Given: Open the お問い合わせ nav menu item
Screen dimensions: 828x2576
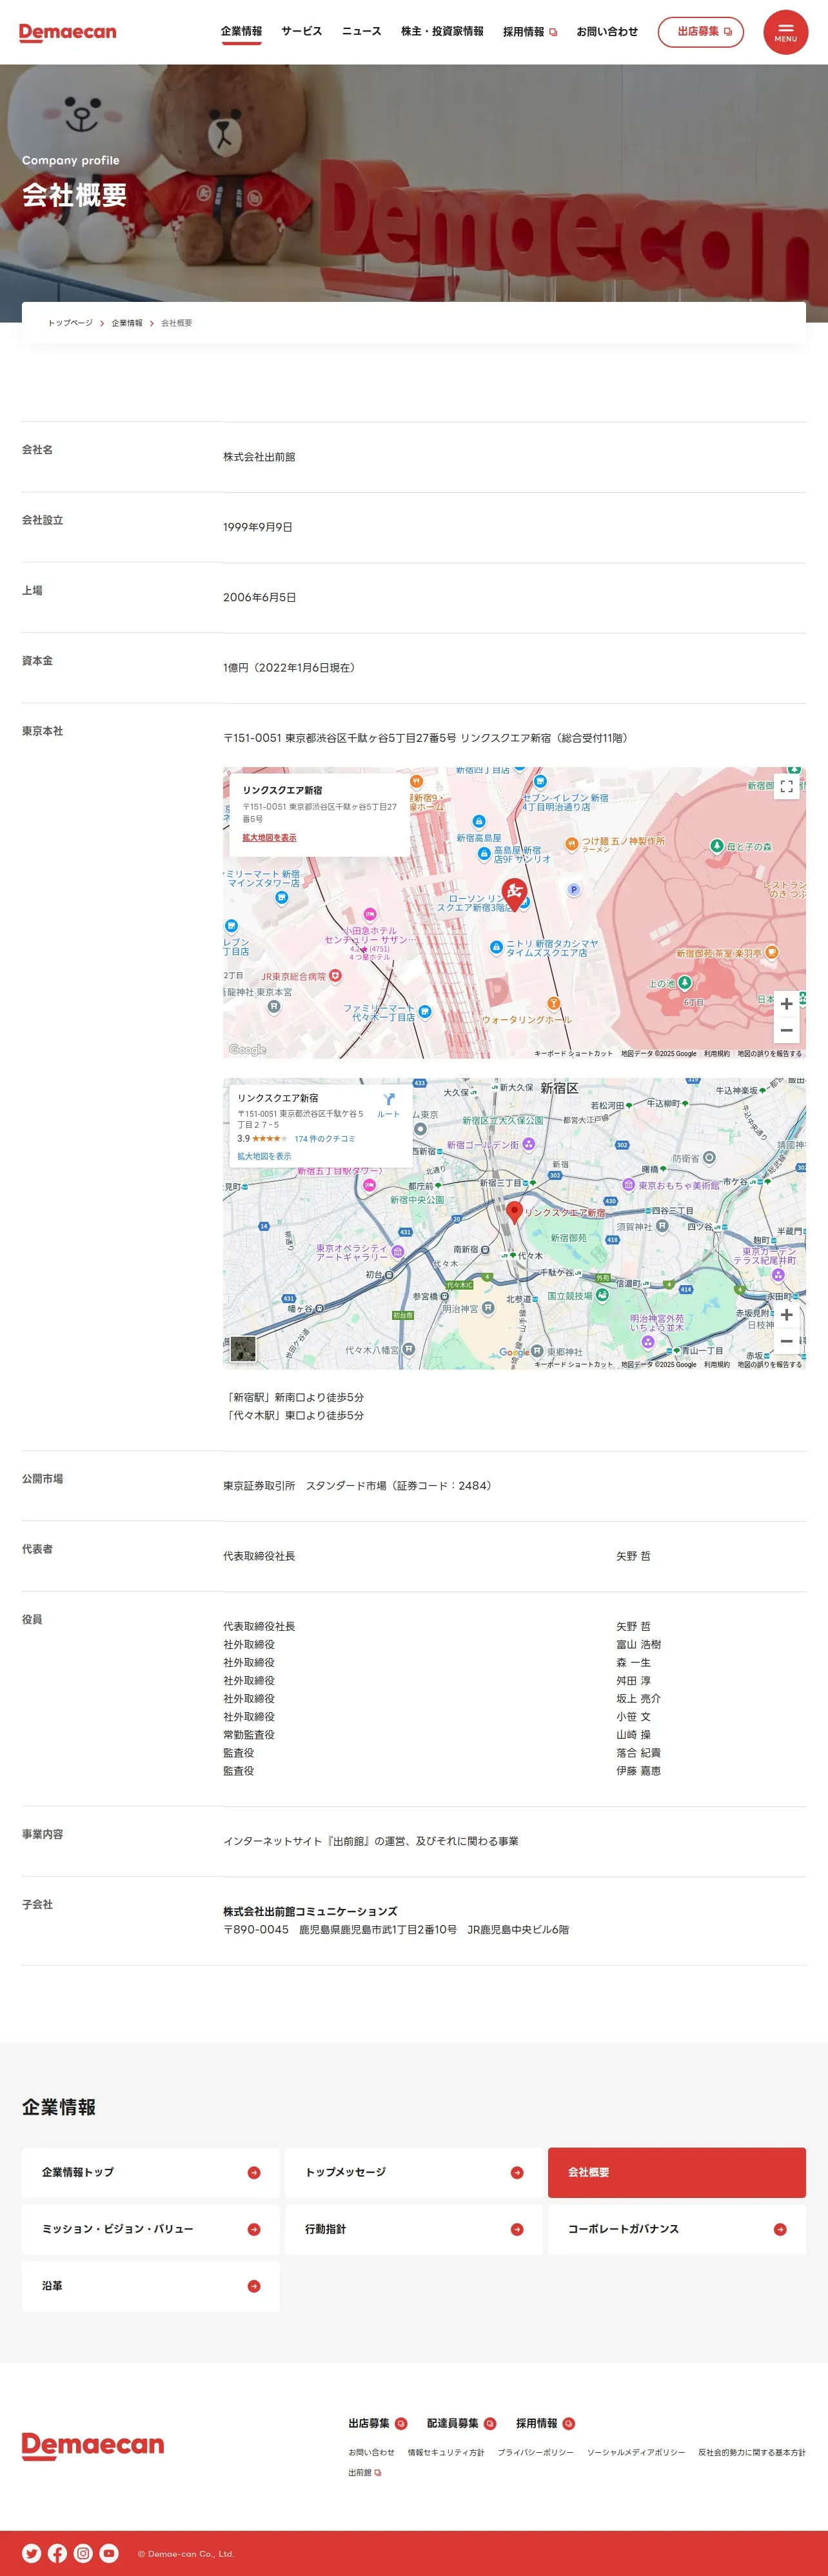Looking at the screenshot, I should click(x=607, y=31).
